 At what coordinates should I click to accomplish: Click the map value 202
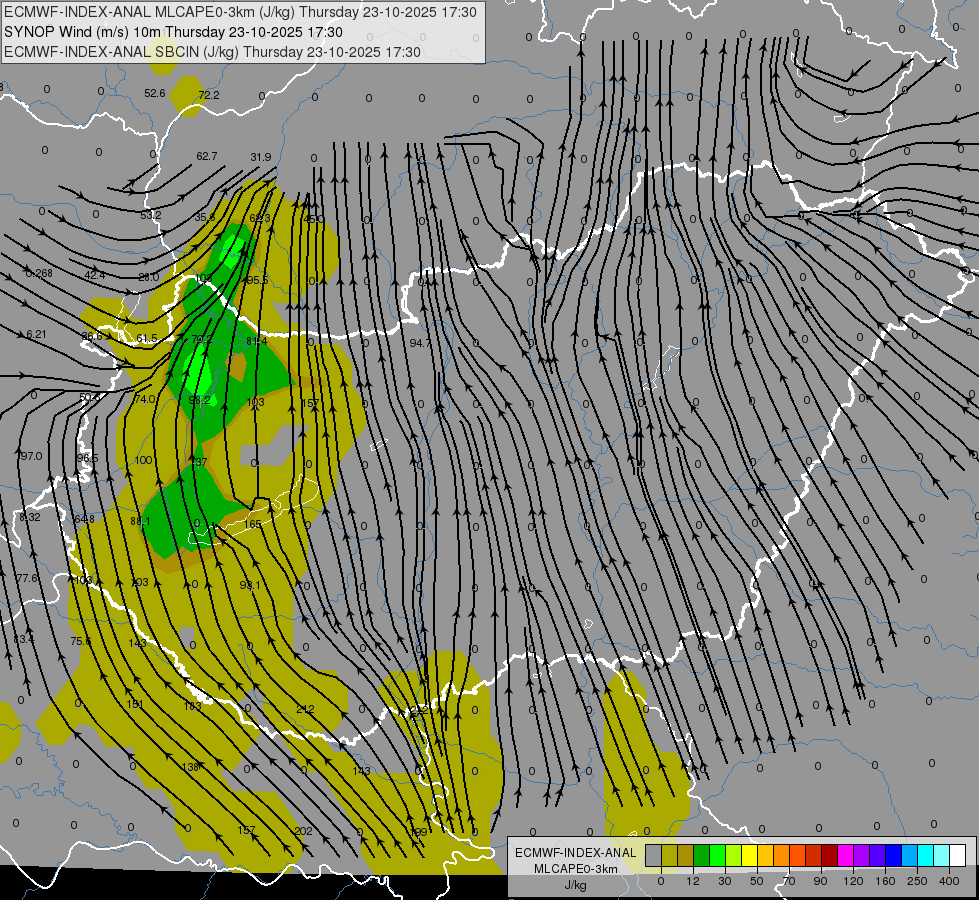[x=303, y=831]
